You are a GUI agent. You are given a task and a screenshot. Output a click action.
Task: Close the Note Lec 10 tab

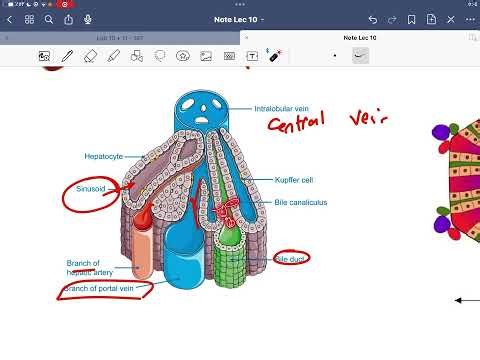pos(247,38)
